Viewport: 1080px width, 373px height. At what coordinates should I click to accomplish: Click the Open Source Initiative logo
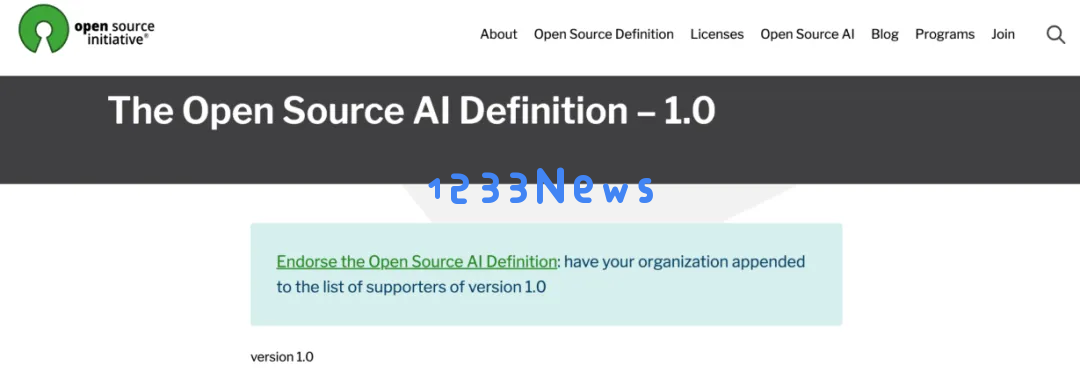click(x=87, y=29)
